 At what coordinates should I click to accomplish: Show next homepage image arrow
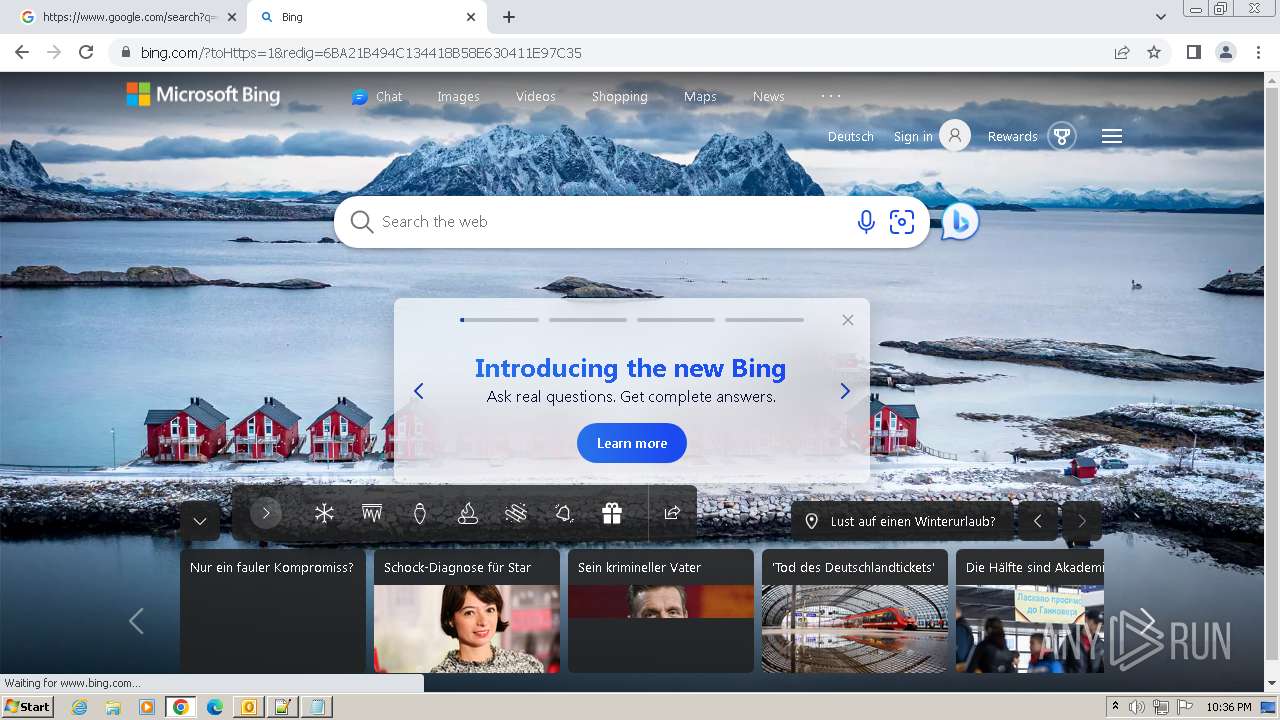[1081, 521]
